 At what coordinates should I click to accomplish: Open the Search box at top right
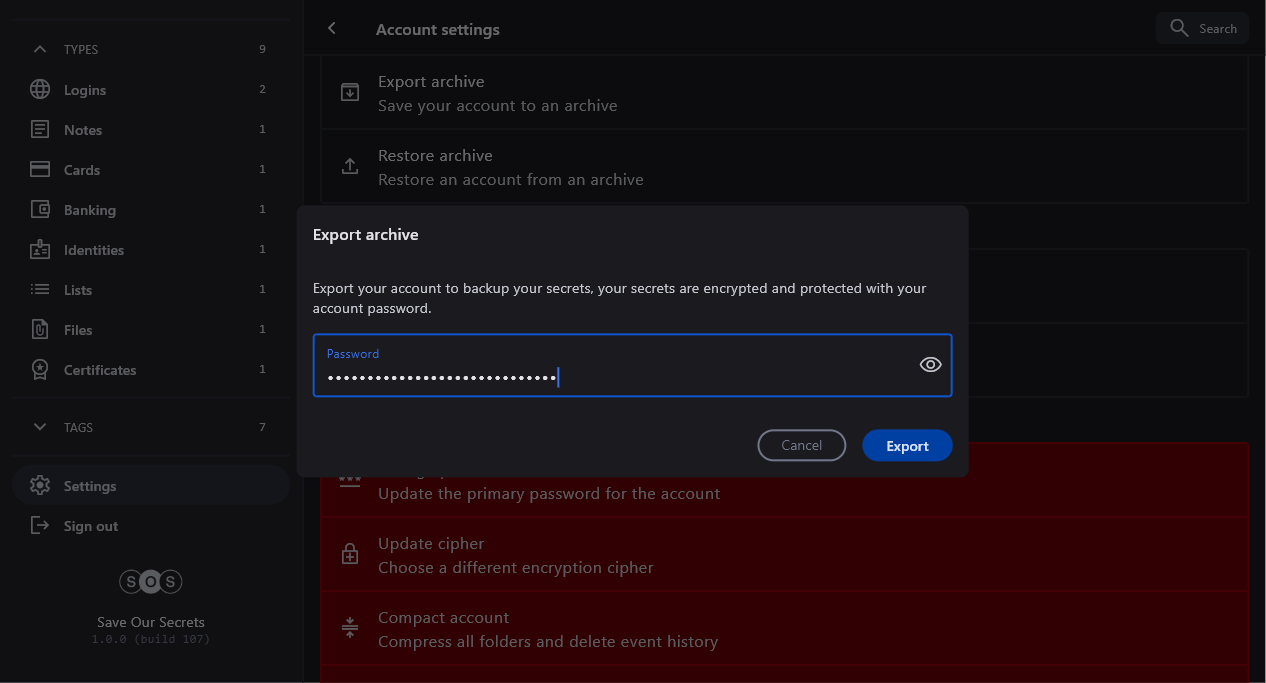pyautogui.click(x=1203, y=29)
